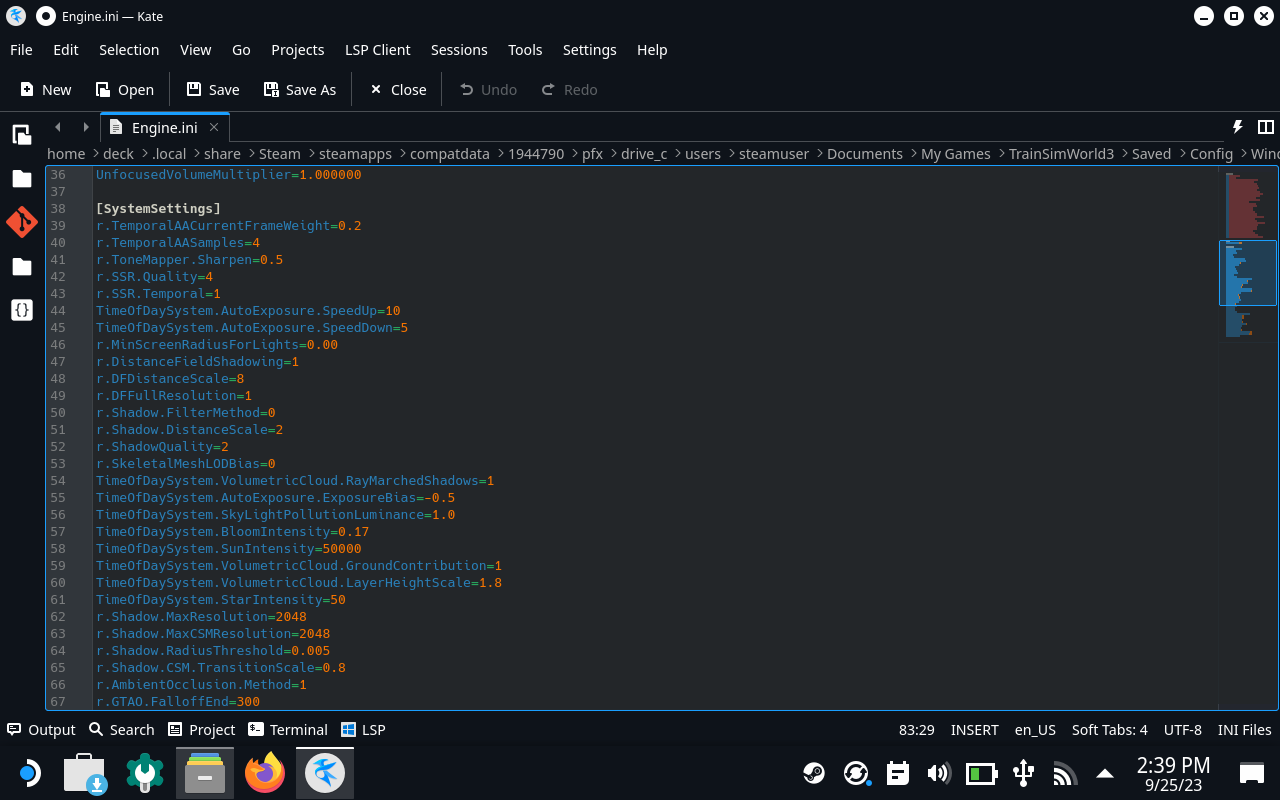Go to next tab arrow

86,128
